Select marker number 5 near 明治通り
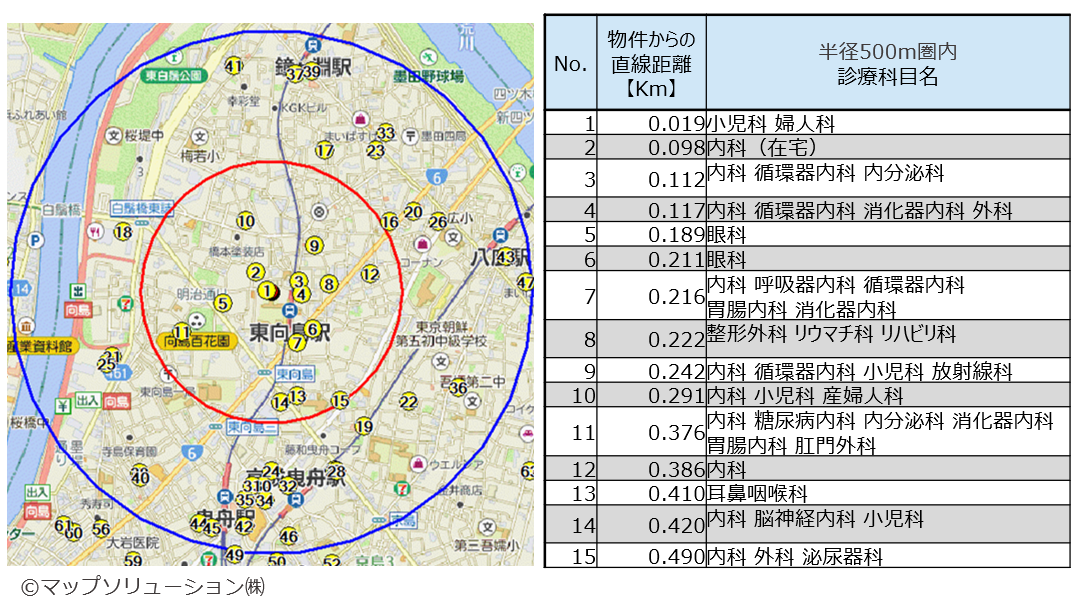The image size is (1076, 603). (x=223, y=303)
